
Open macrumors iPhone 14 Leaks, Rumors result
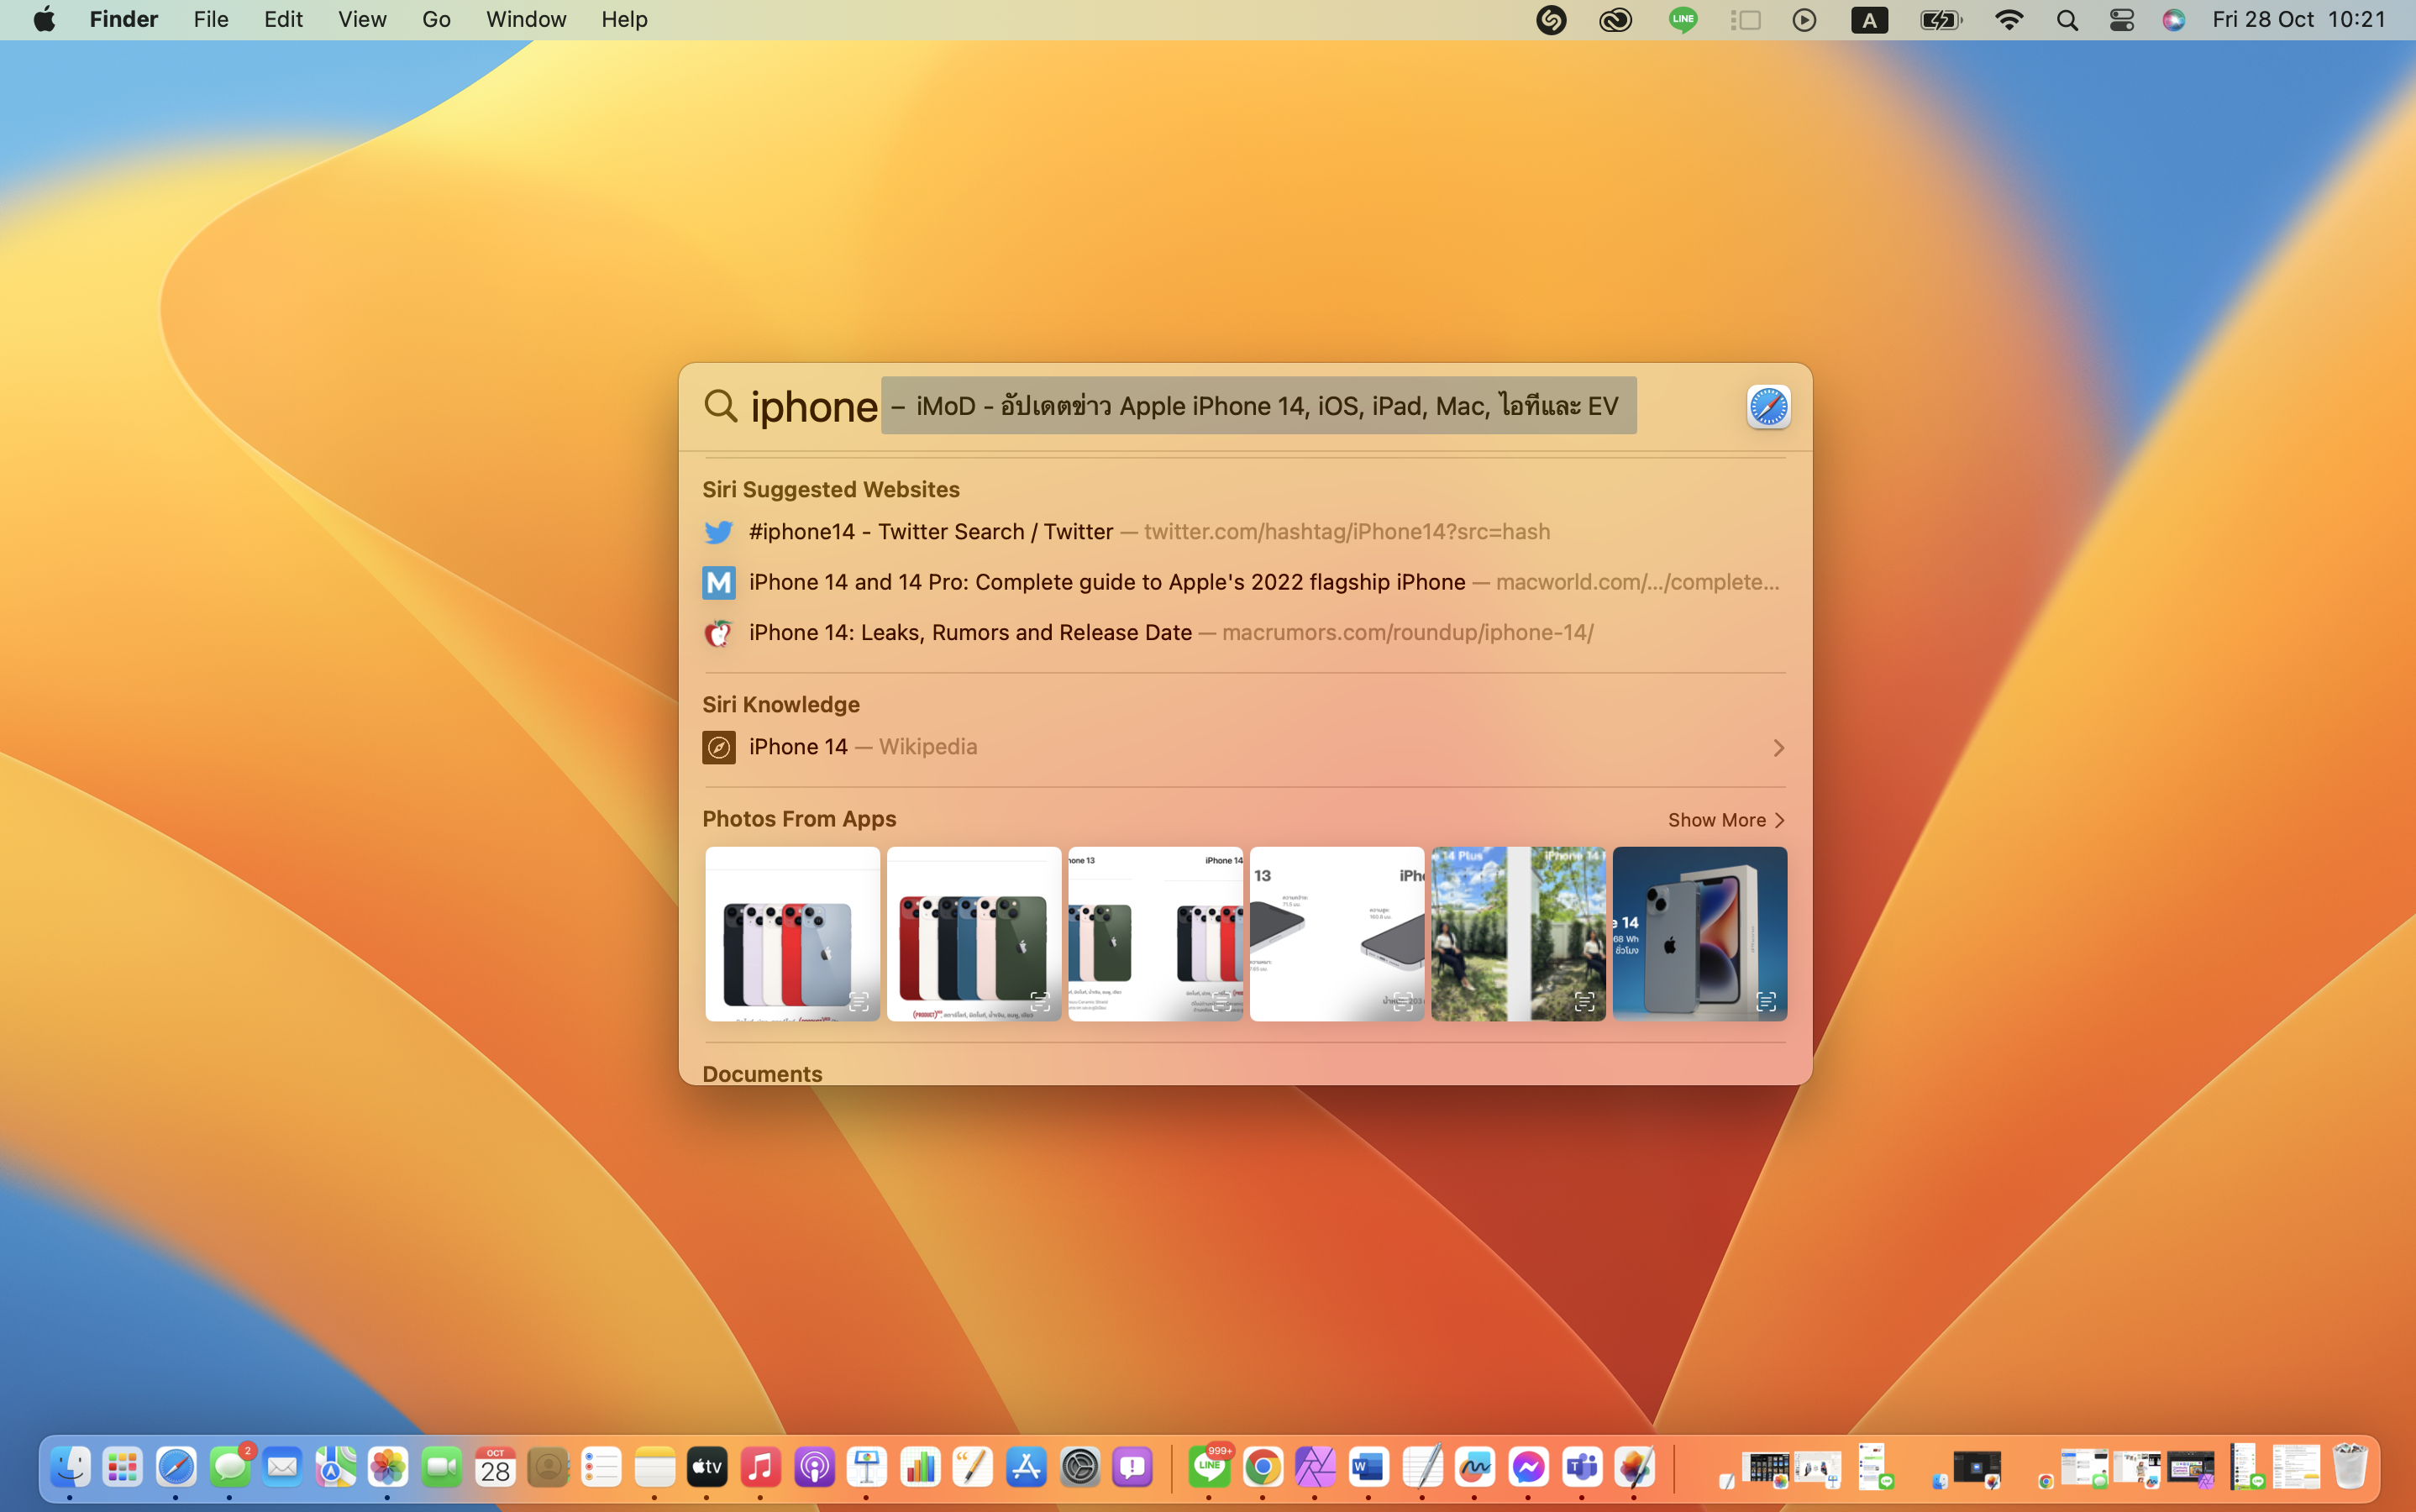tap(970, 633)
